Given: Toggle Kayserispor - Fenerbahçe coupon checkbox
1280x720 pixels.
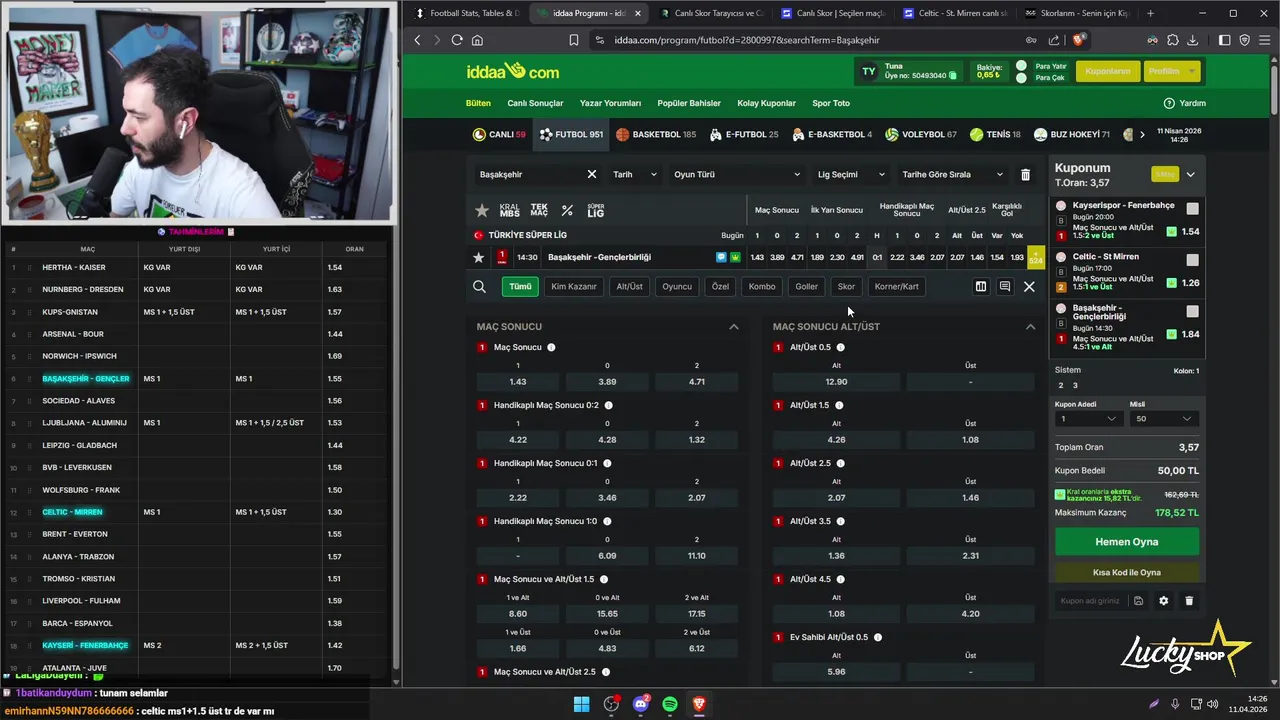Looking at the screenshot, I should [x=1192, y=209].
